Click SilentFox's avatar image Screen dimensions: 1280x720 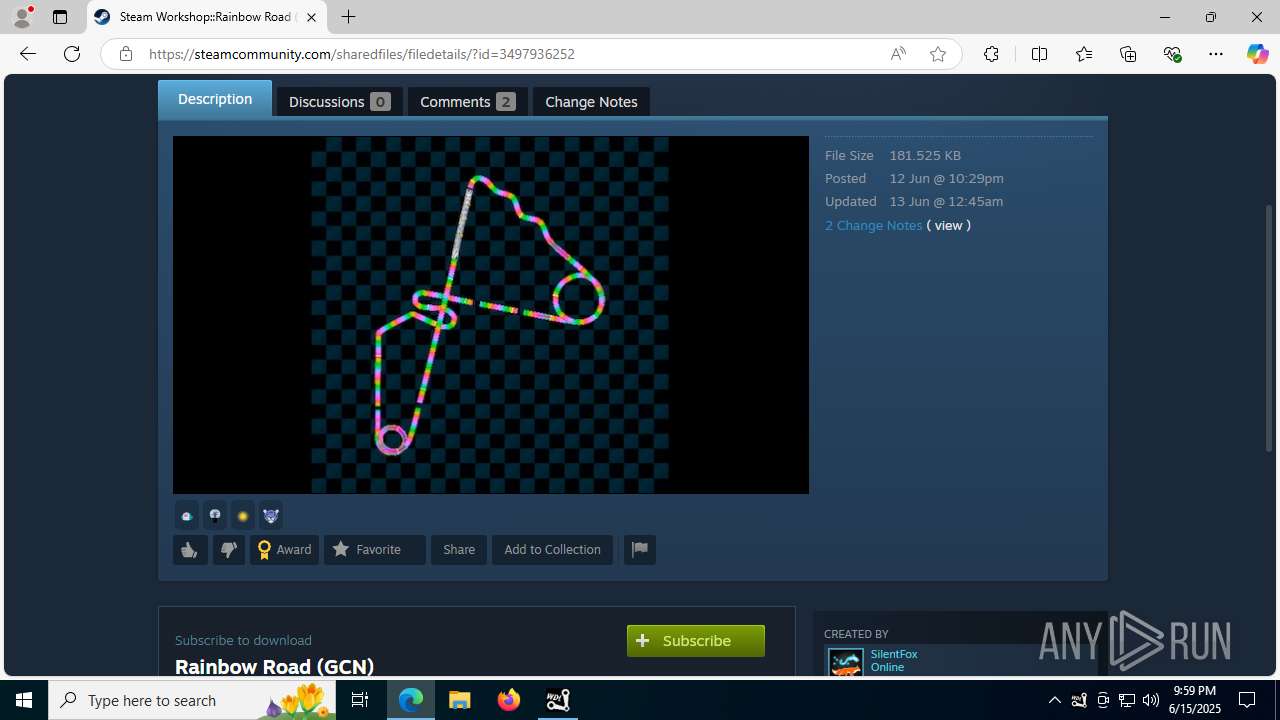pyautogui.click(x=845, y=662)
